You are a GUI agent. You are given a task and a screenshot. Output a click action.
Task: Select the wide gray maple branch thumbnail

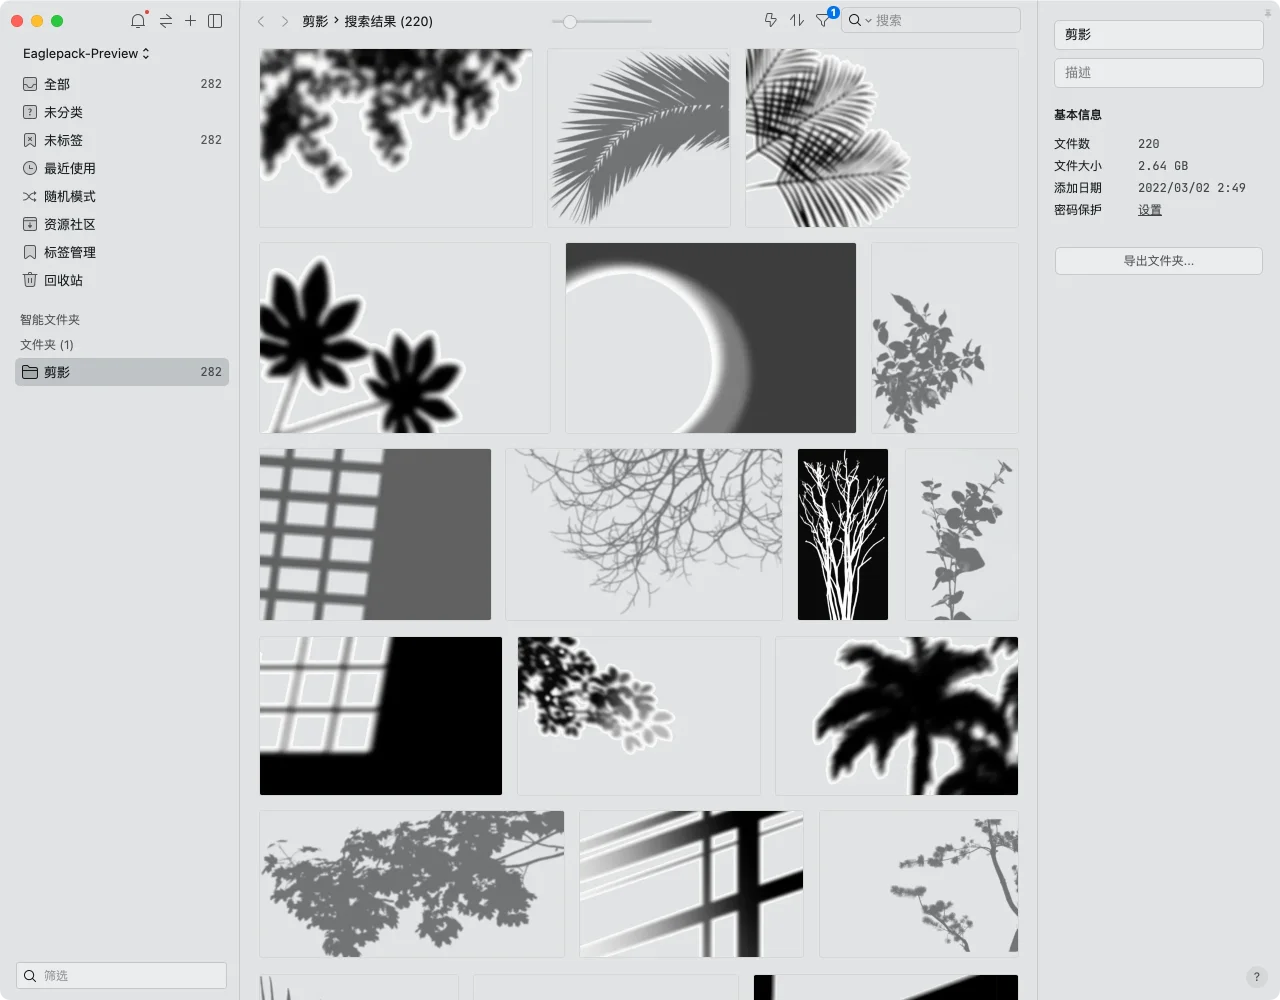click(412, 884)
